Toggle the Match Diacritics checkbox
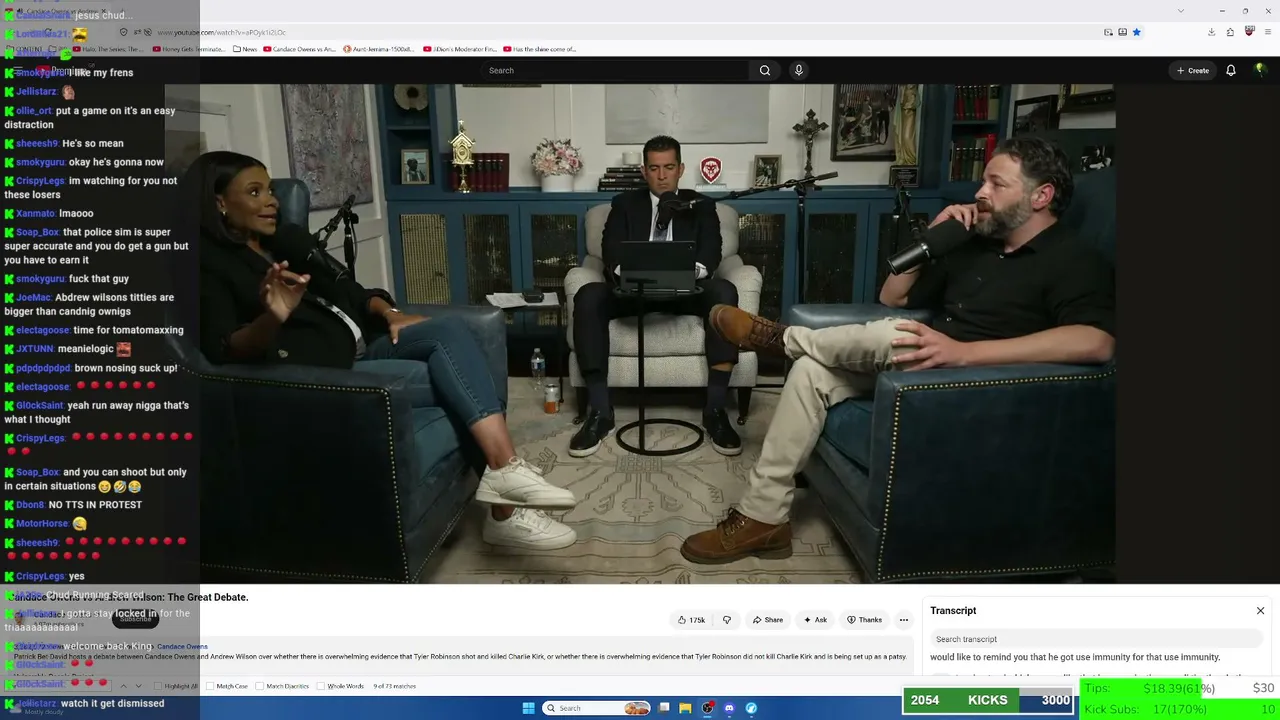Viewport: 1280px width, 720px height. (x=260, y=686)
